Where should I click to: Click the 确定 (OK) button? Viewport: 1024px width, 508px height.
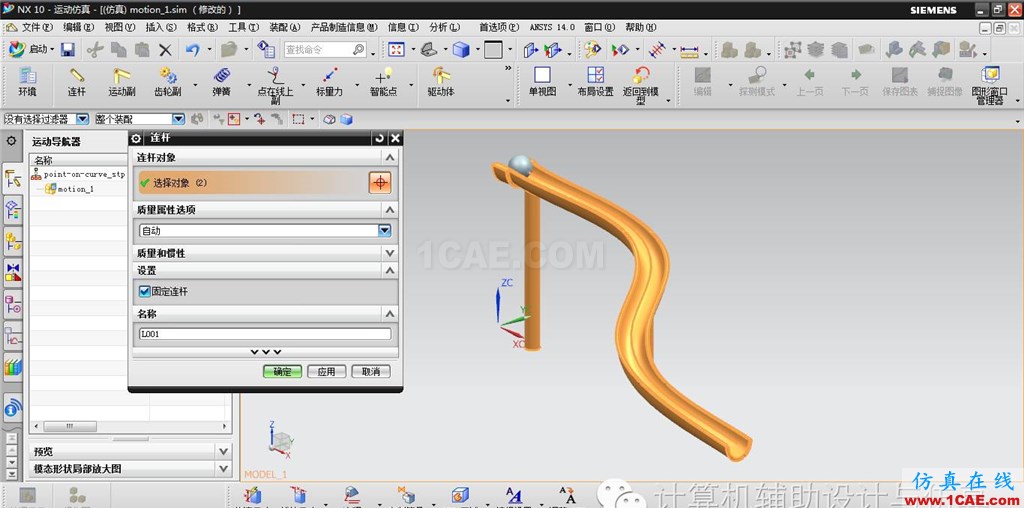[x=282, y=372]
